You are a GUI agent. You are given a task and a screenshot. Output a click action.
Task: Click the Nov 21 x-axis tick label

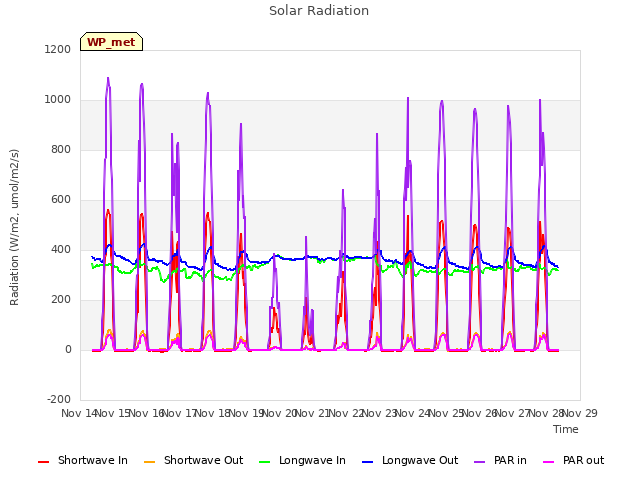click(312, 413)
